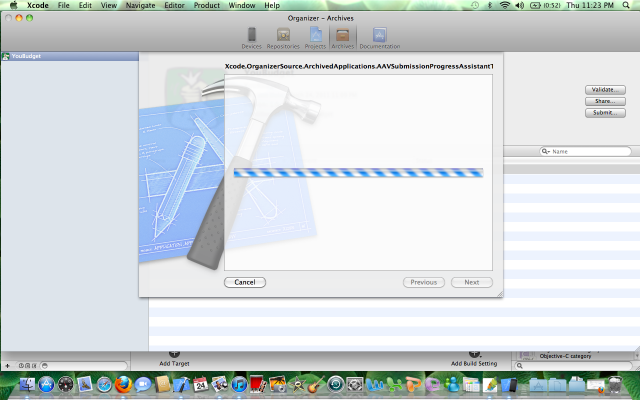640x400 pixels.
Task: Click Add Target in the background window
Action: [174, 359]
